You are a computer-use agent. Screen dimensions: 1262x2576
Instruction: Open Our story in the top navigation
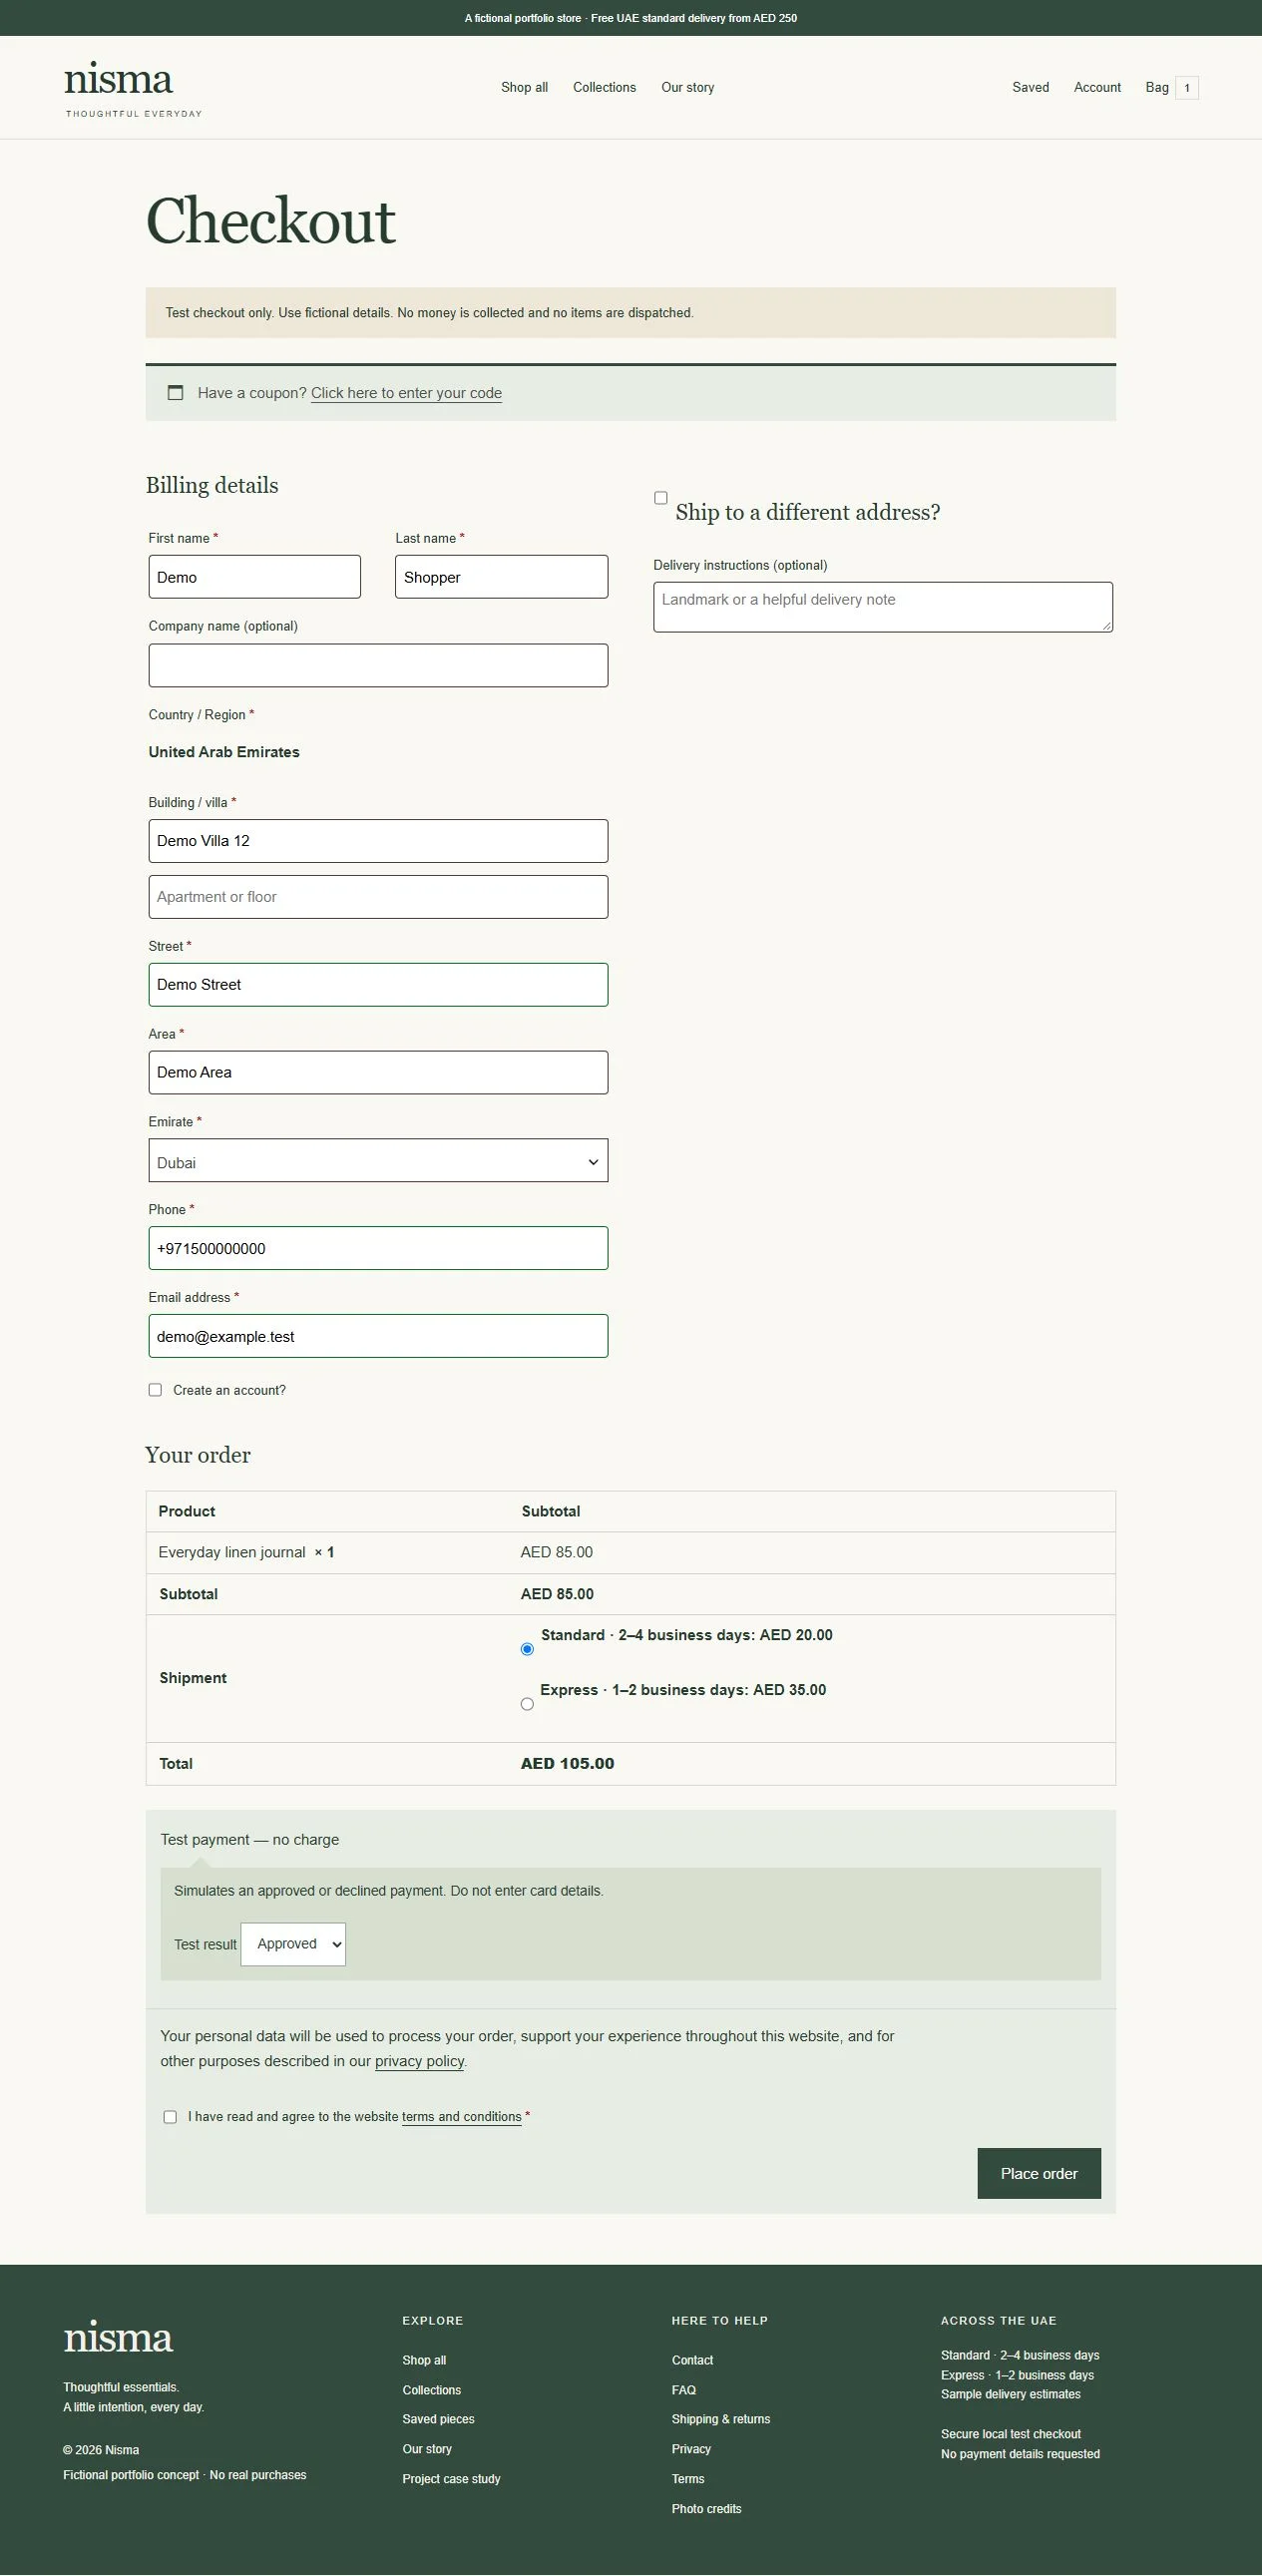click(x=687, y=88)
